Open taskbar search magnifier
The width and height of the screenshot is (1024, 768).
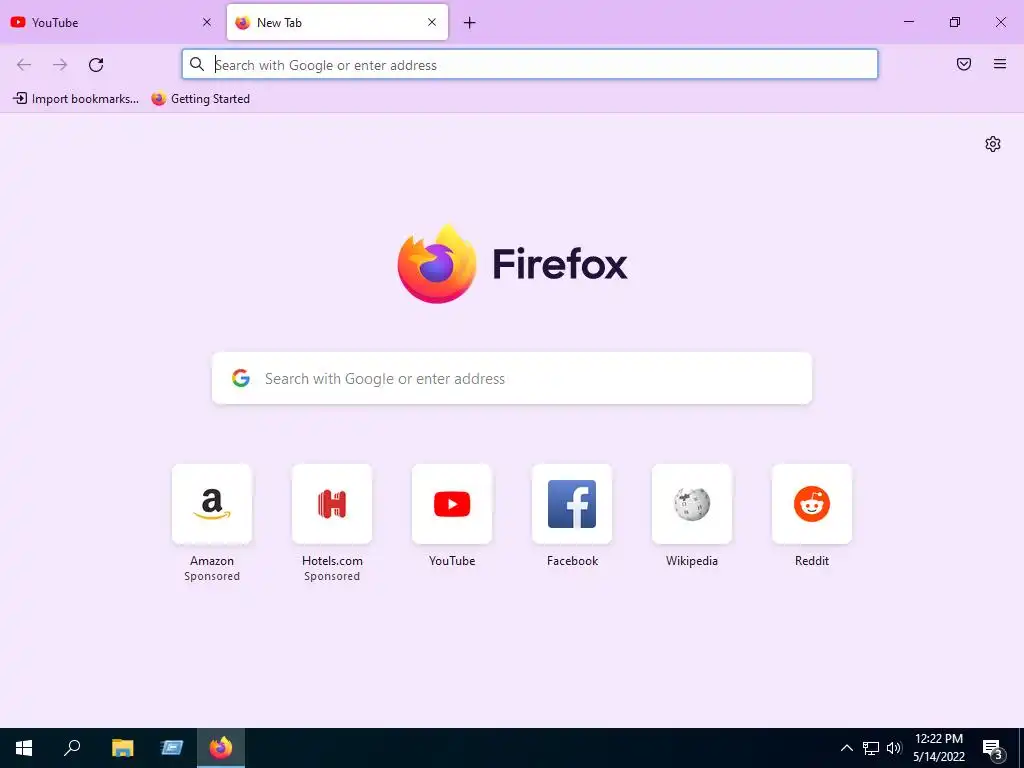point(72,748)
